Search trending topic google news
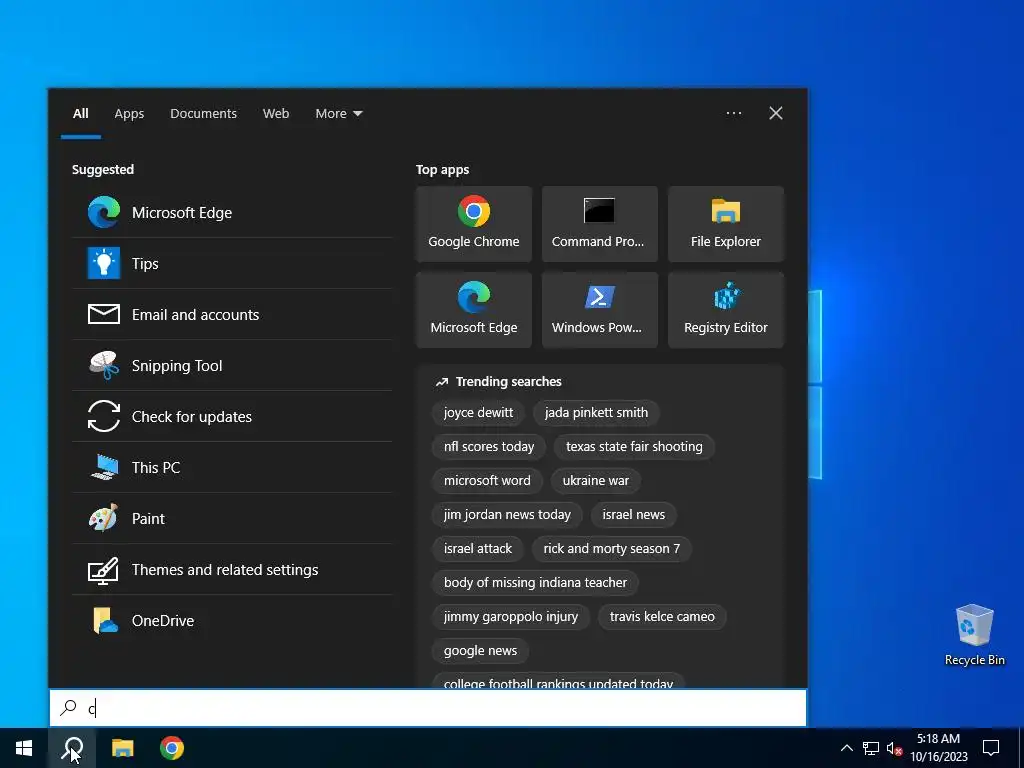Viewport: 1024px width, 768px height. pos(480,650)
